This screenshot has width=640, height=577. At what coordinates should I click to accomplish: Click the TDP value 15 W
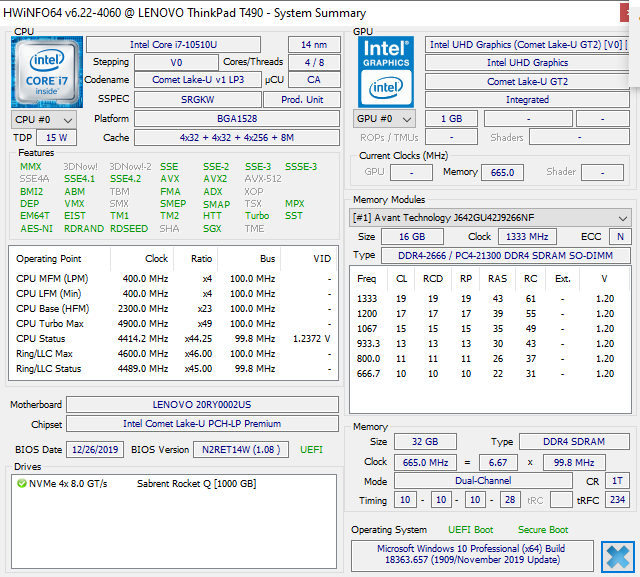(56, 138)
